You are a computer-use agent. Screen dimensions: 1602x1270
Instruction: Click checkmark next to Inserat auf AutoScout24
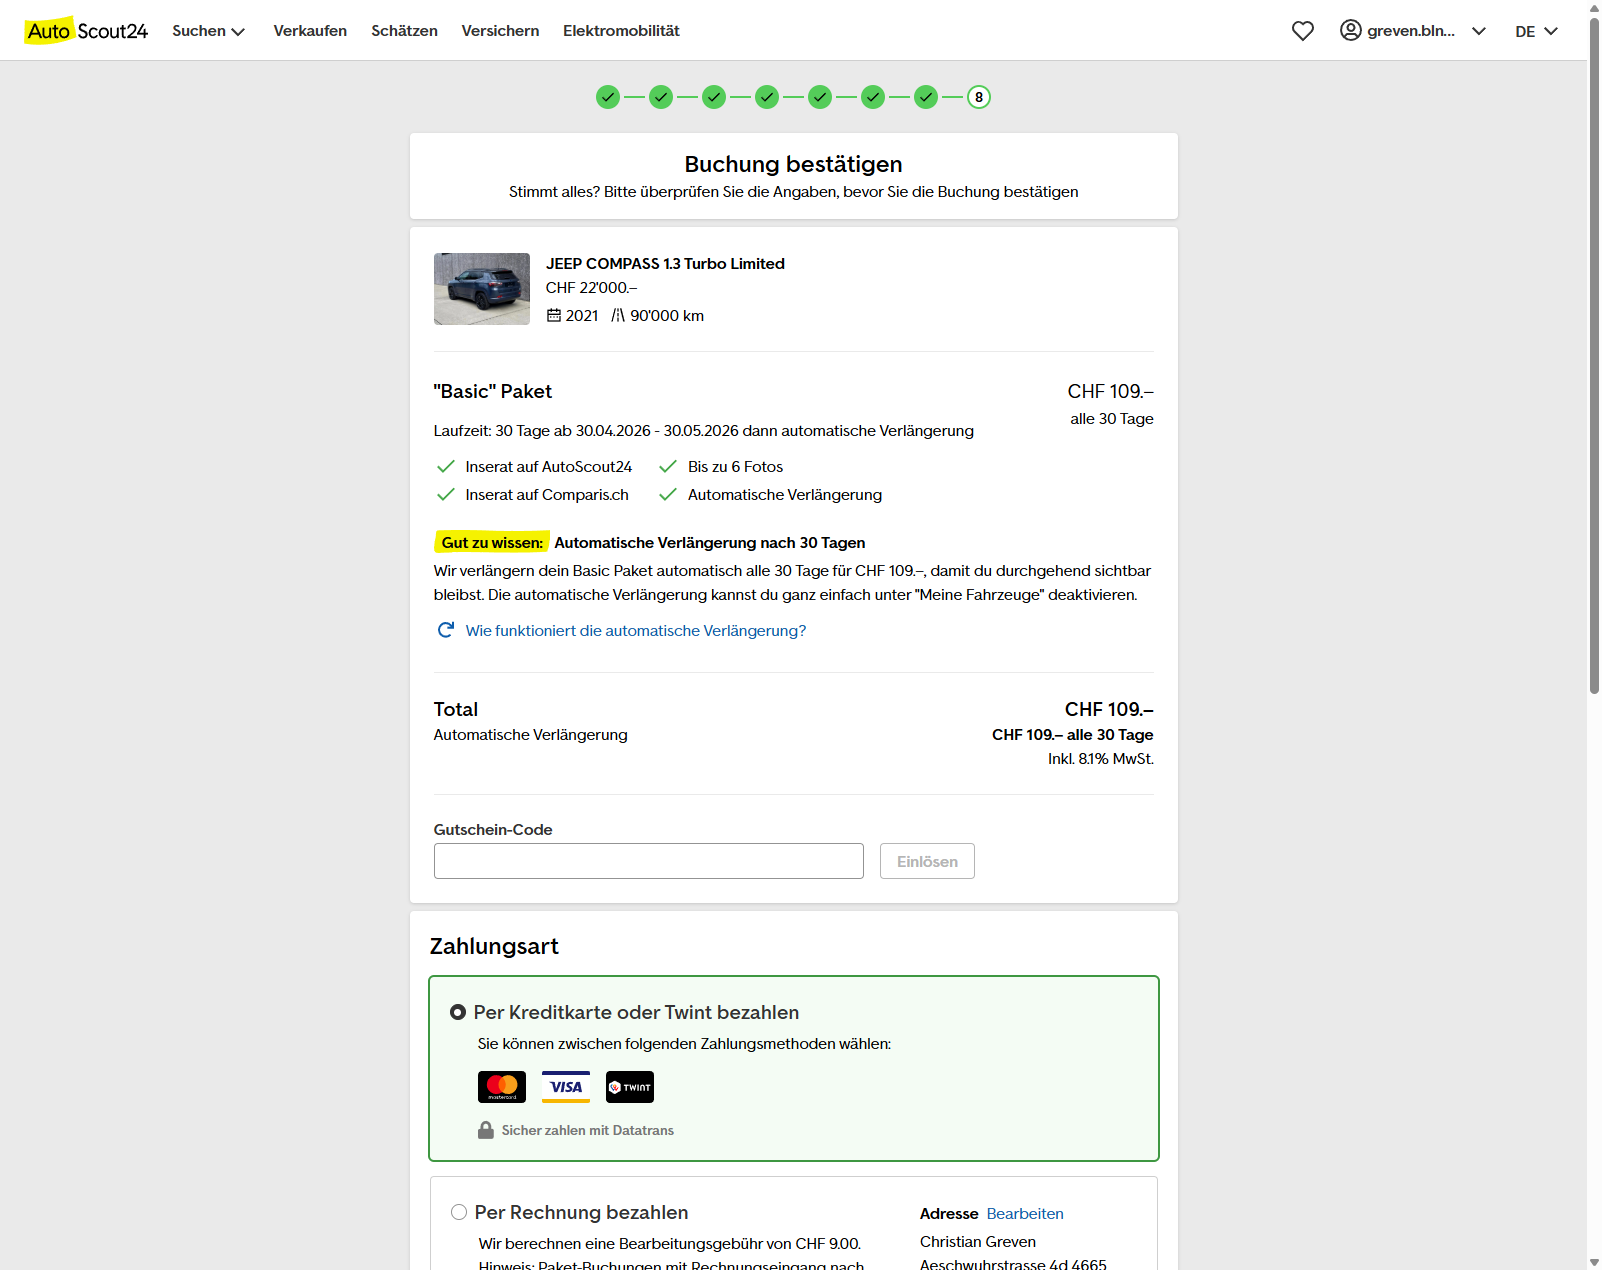(x=446, y=466)
